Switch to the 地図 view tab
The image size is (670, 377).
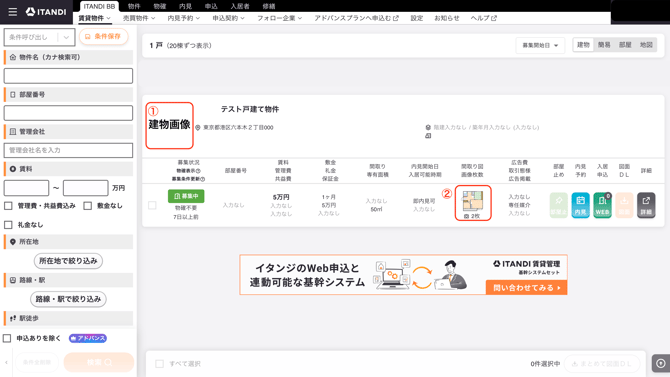[x=646, y=45]
